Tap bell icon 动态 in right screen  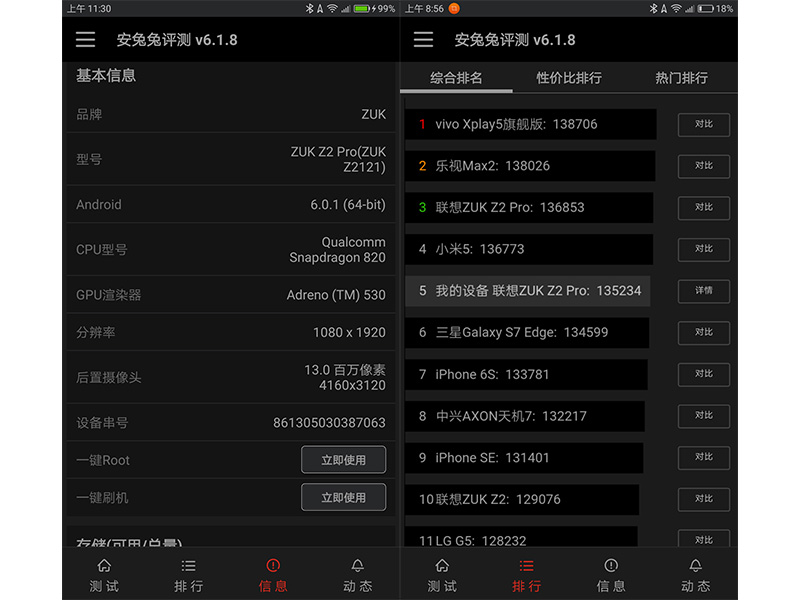[695, 576]
